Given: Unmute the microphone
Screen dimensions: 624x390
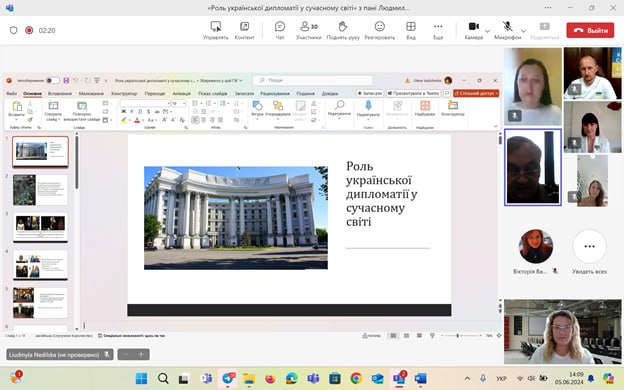Looking at the screenshot, I should tap(507, 30).
